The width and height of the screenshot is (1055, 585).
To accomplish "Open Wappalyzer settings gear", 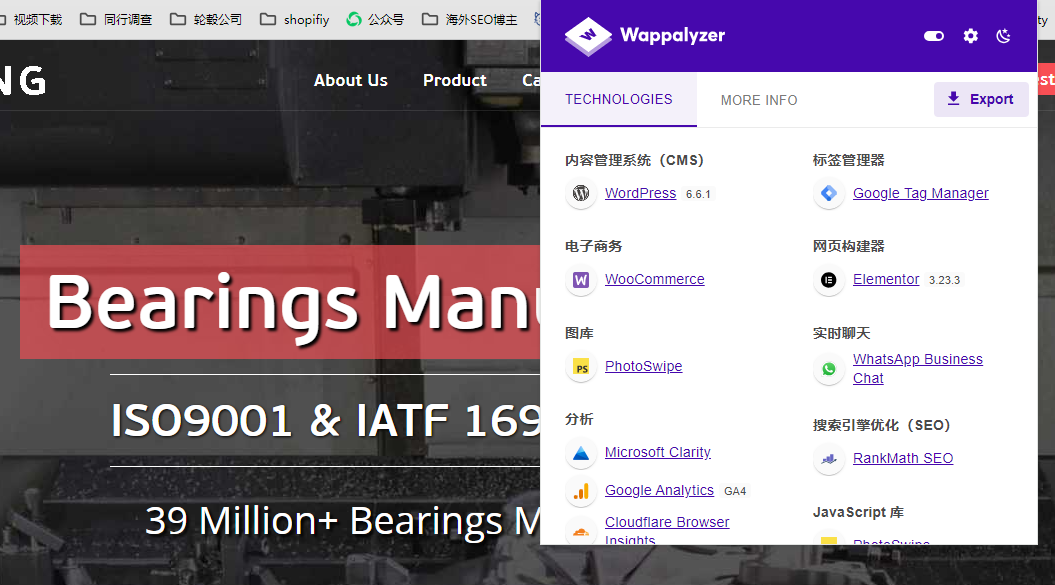I will [x=970, y=36].
